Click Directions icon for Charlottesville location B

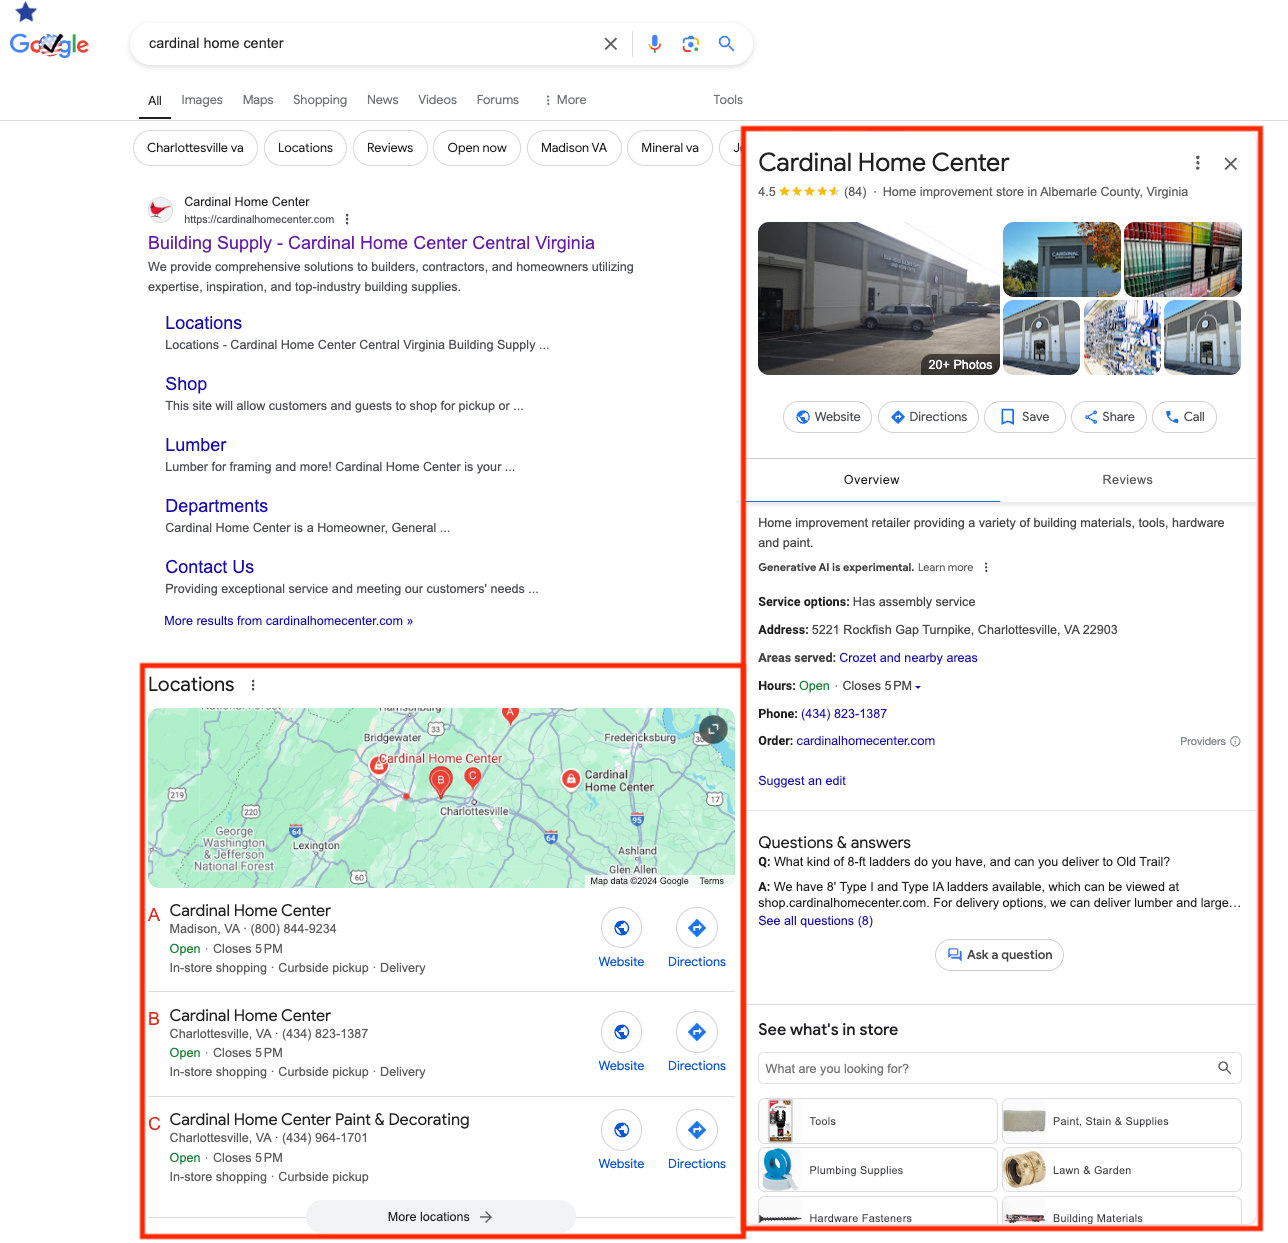coord(697,1032)
